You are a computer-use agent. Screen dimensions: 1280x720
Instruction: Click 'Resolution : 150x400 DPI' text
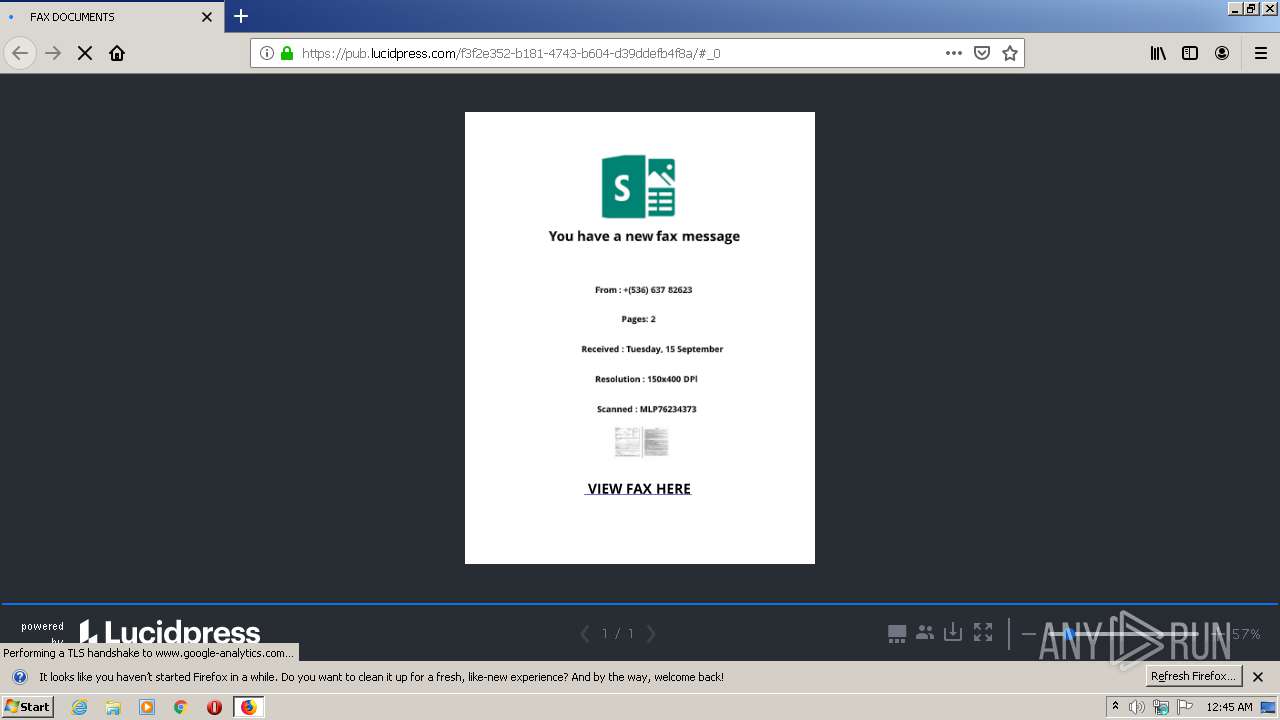[646, 379]
